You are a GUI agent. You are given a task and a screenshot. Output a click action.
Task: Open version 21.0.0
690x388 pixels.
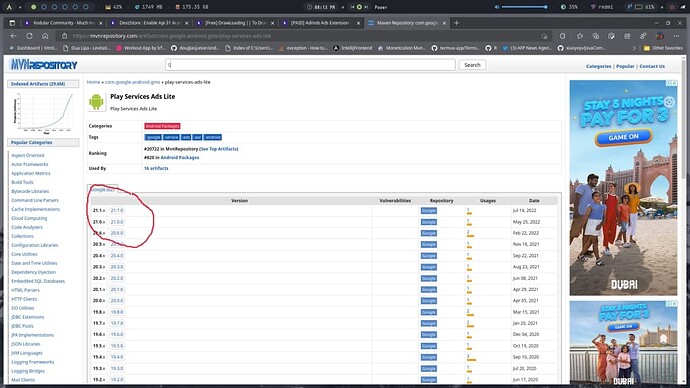point(117,222)
